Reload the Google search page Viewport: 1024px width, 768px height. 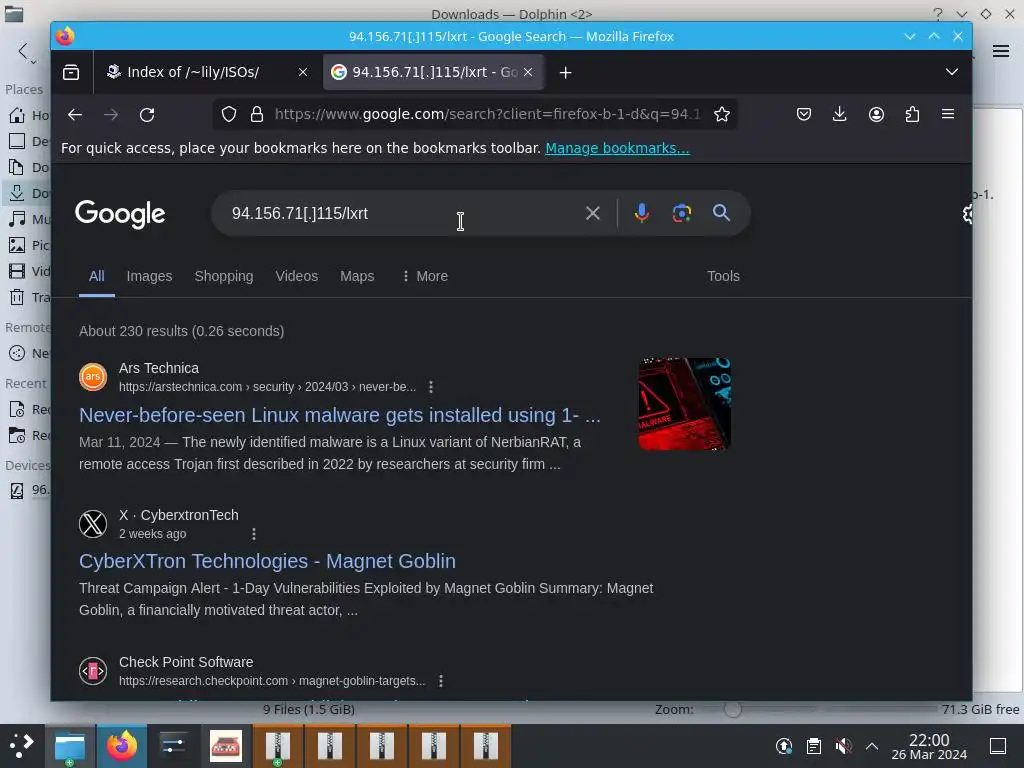click(147, 115)
